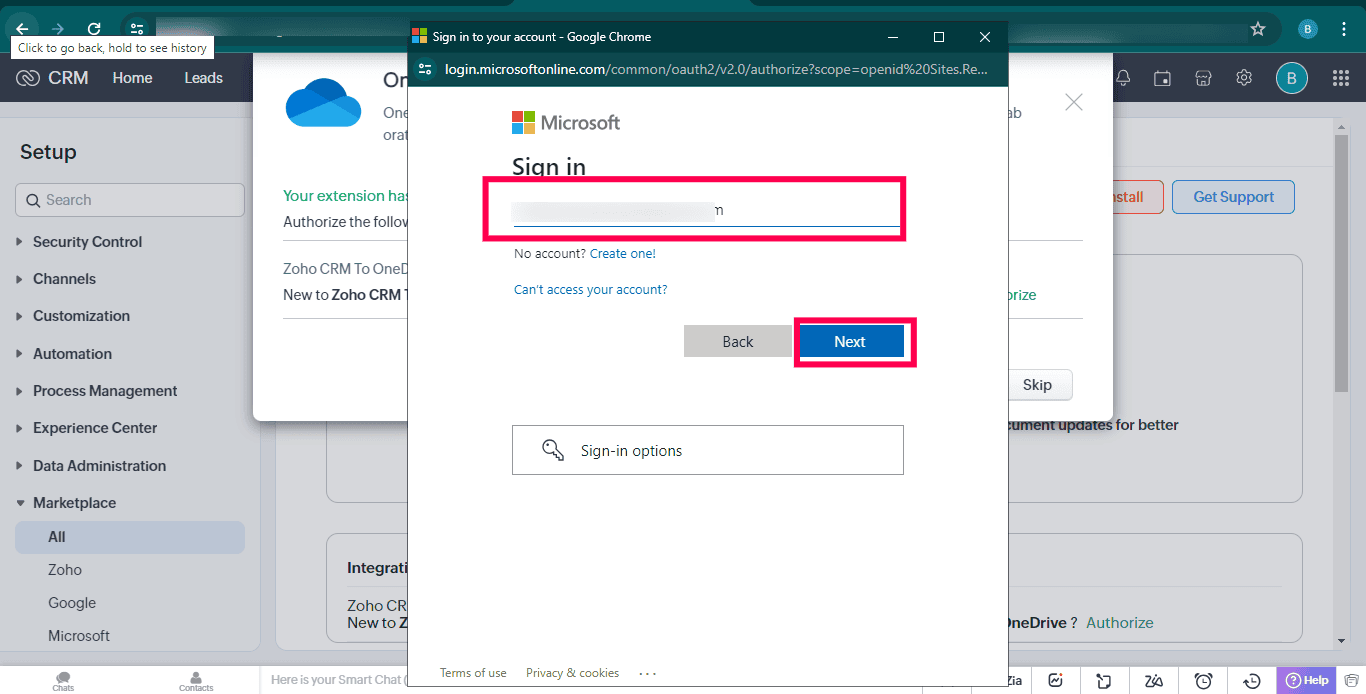Click the Setup Search field
This screenshot has height=694, width=1366.
(x=130, y=200)
